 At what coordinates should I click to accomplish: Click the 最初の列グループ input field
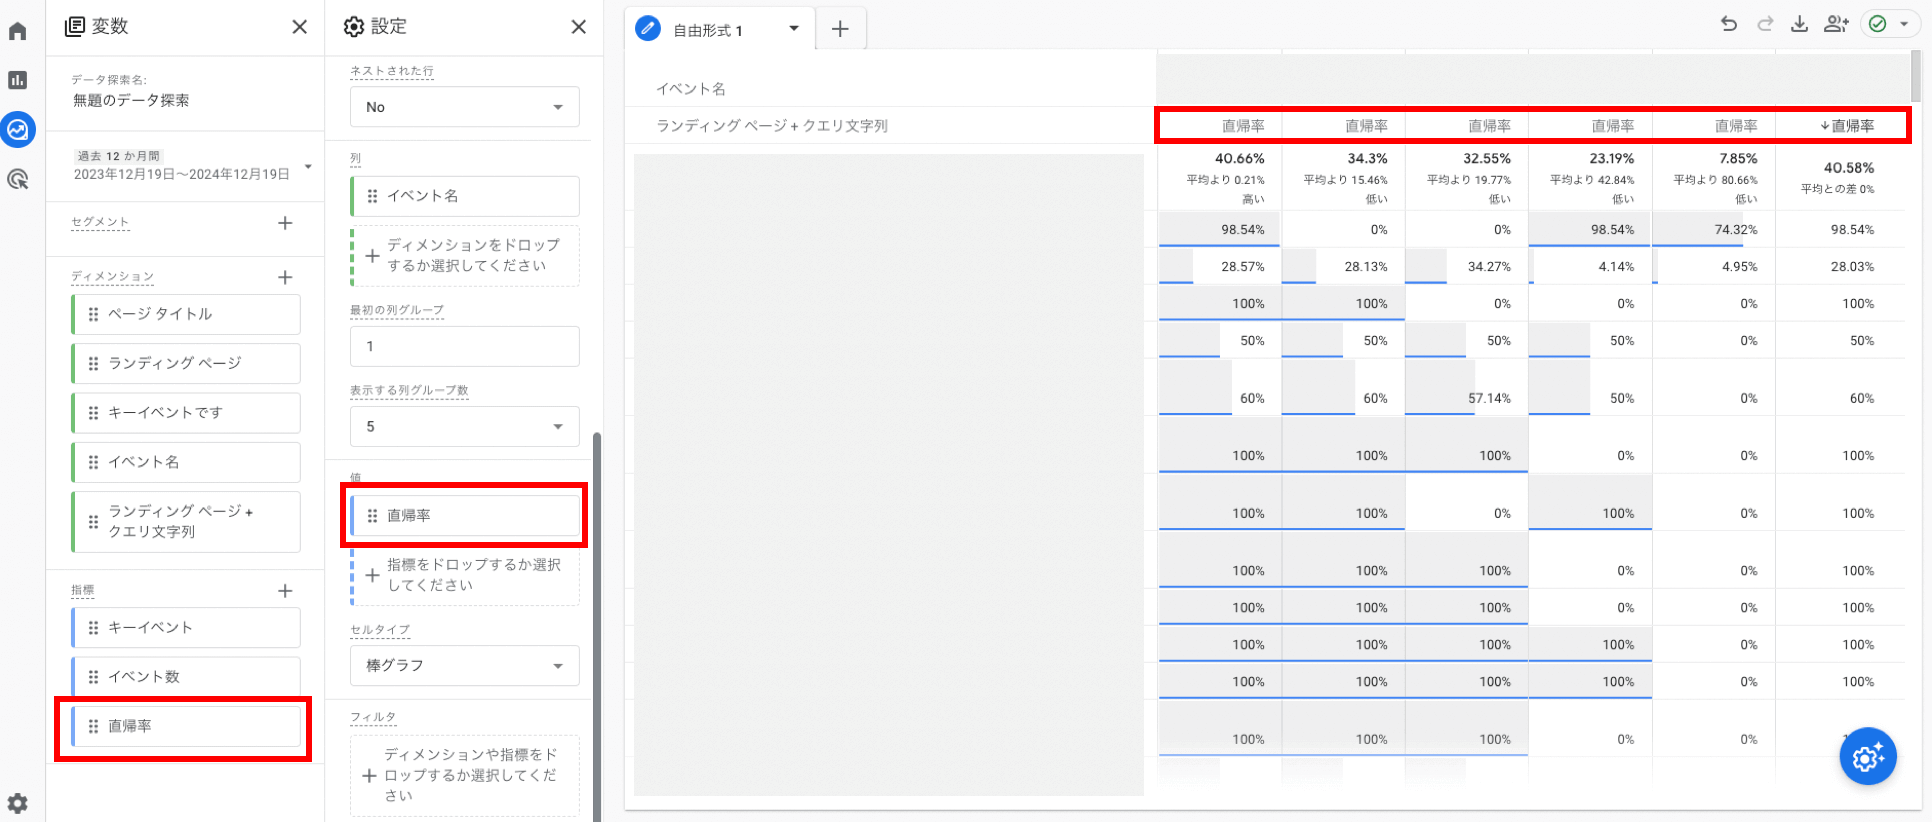tap(464, 346)
